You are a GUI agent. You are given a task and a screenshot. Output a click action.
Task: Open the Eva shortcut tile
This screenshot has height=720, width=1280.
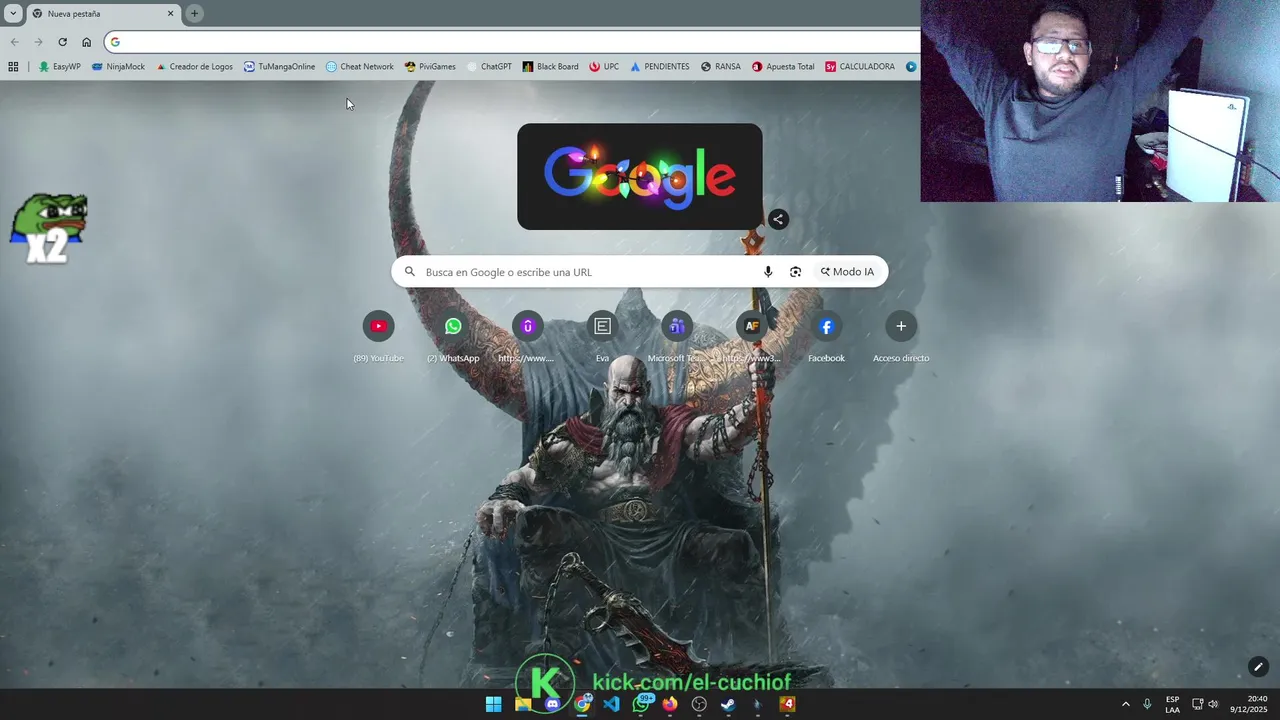click(602, 326)
